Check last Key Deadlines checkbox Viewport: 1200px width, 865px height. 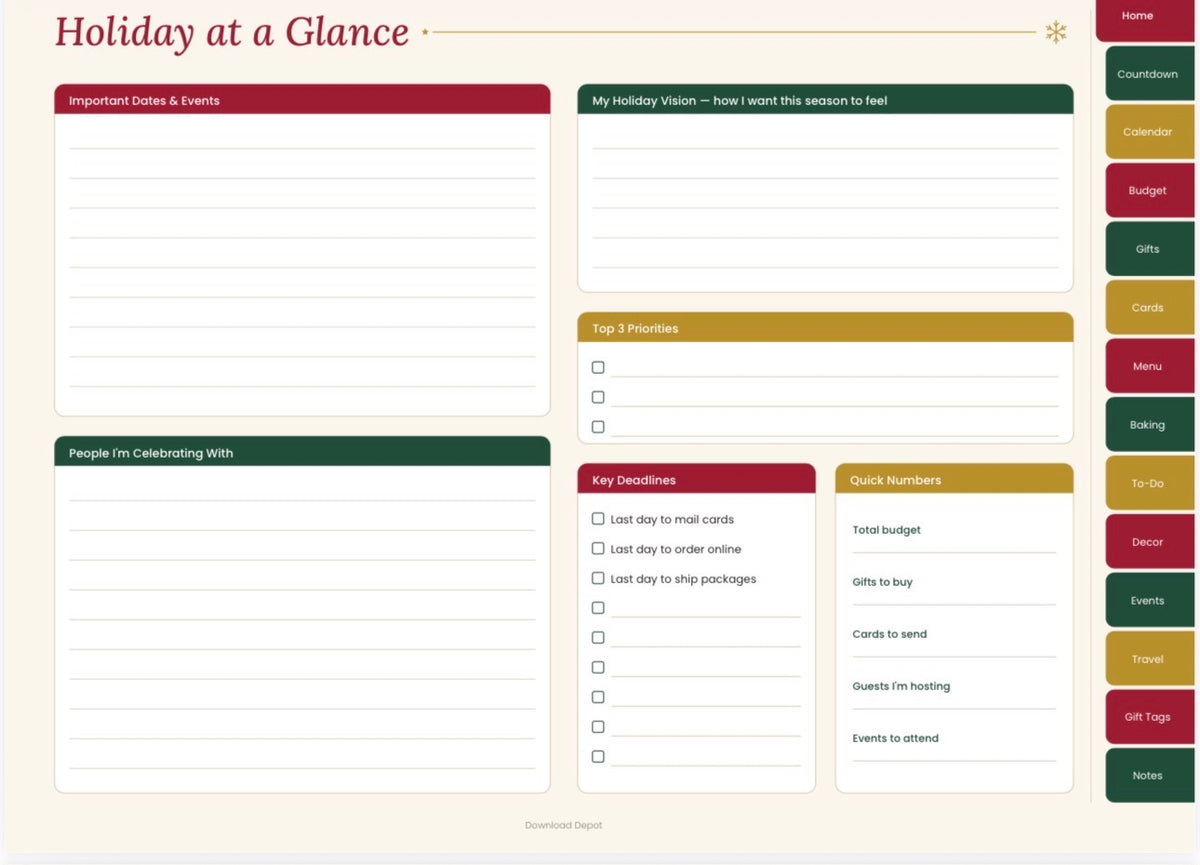[598, 757]
